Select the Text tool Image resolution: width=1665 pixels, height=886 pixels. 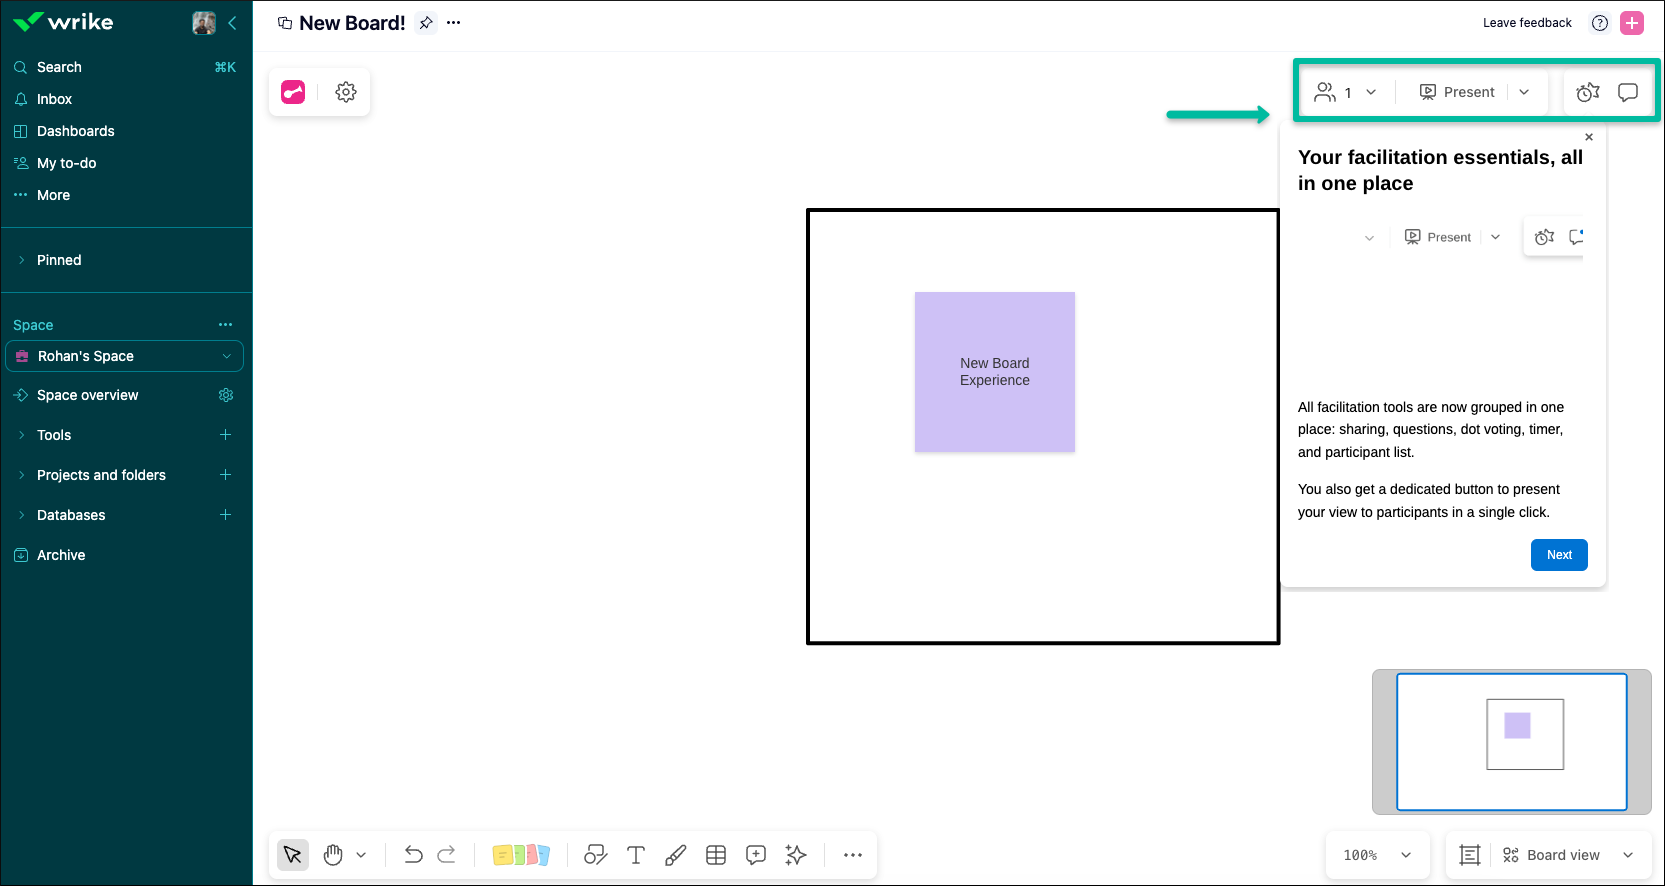coord(636,855)
